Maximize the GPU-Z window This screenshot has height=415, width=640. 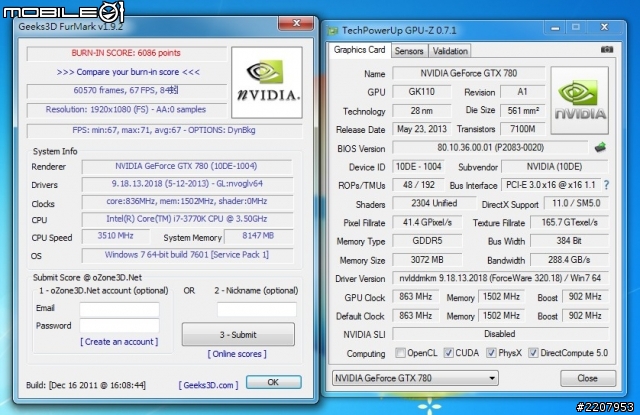(x=576, y=27)
